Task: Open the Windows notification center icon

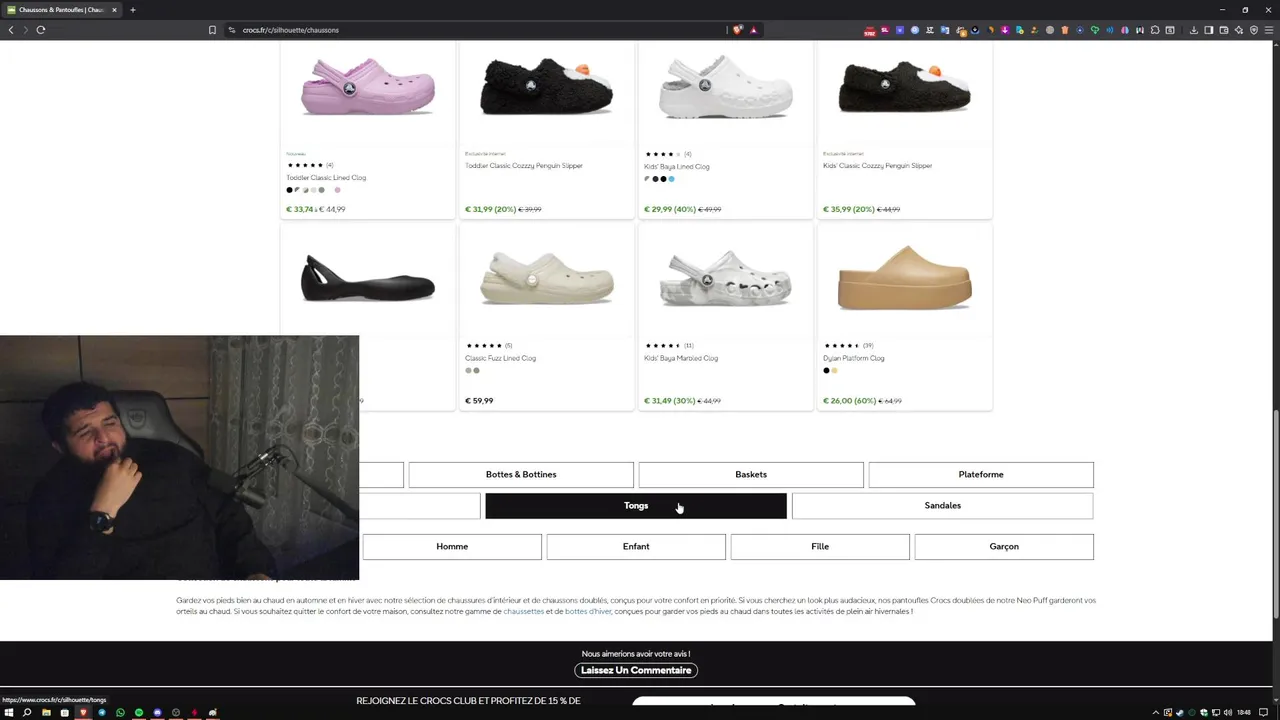Action: 1263,713
